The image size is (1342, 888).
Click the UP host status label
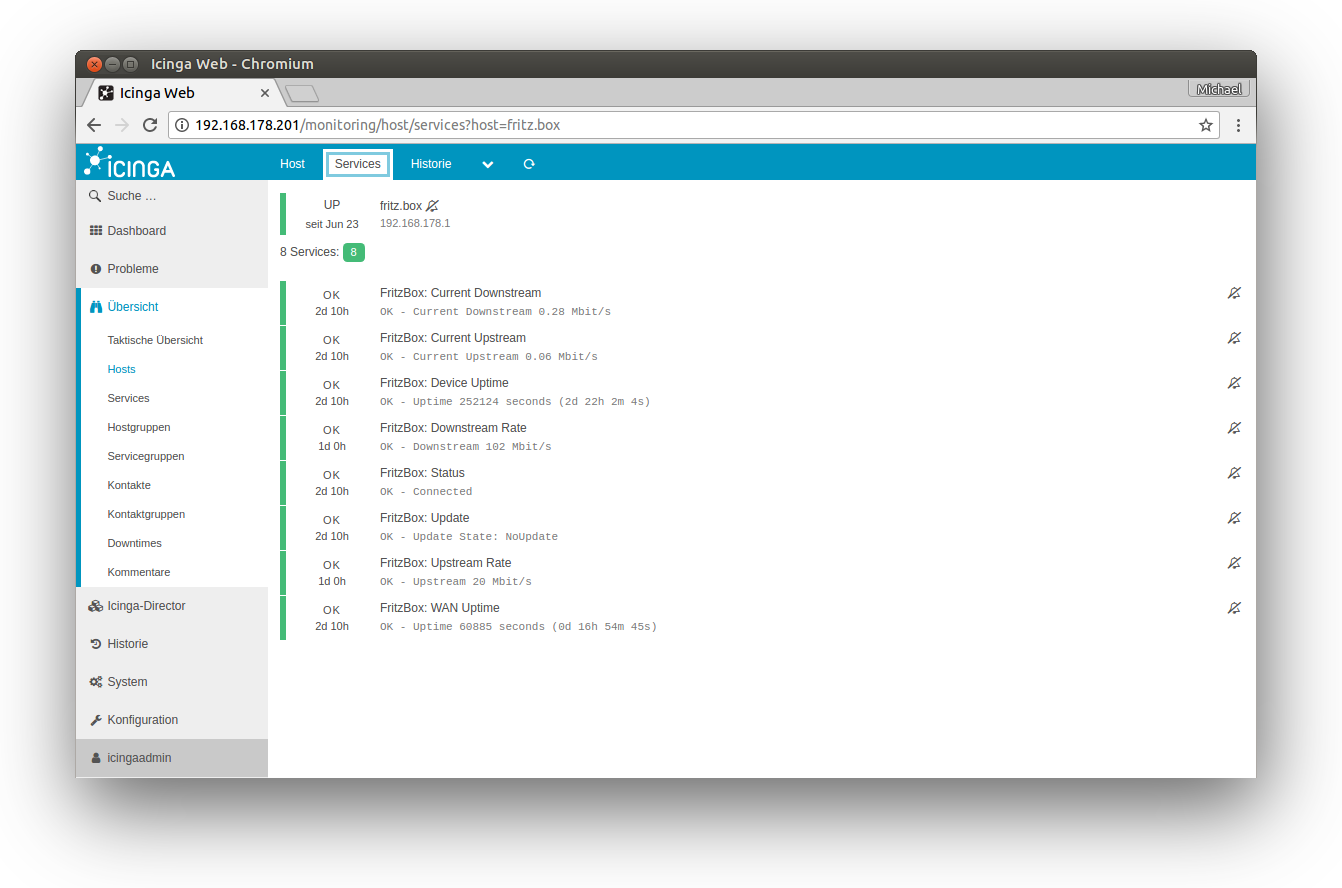point(332,205)
